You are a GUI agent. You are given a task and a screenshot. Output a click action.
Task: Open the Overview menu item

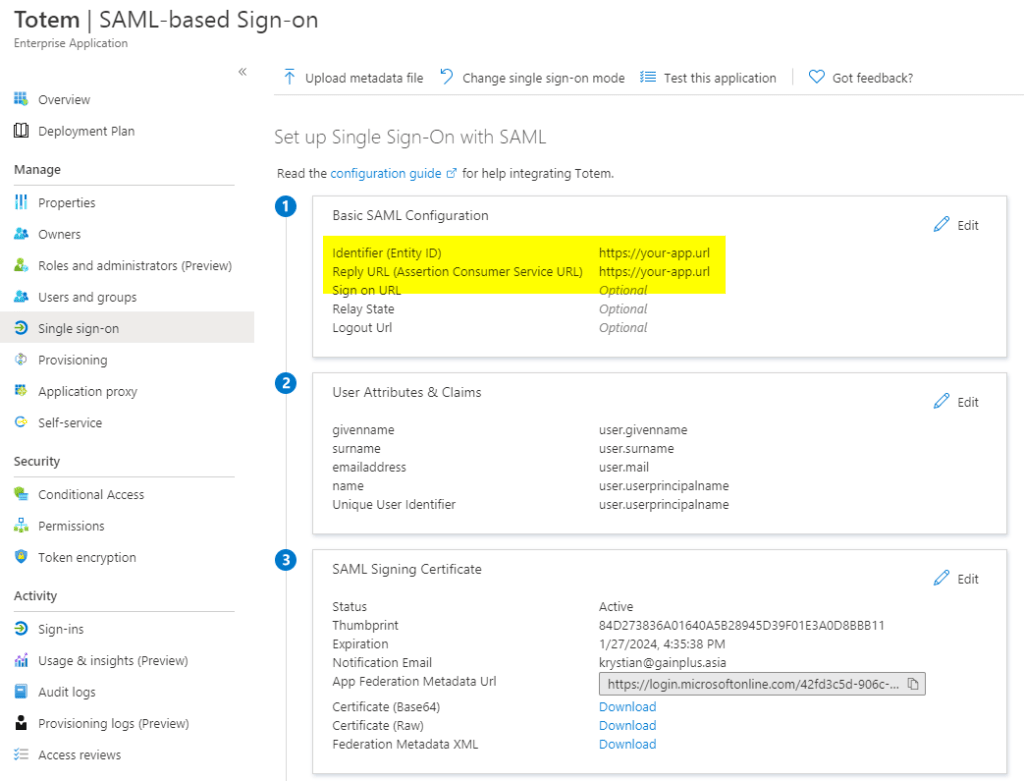coord(64,99)
